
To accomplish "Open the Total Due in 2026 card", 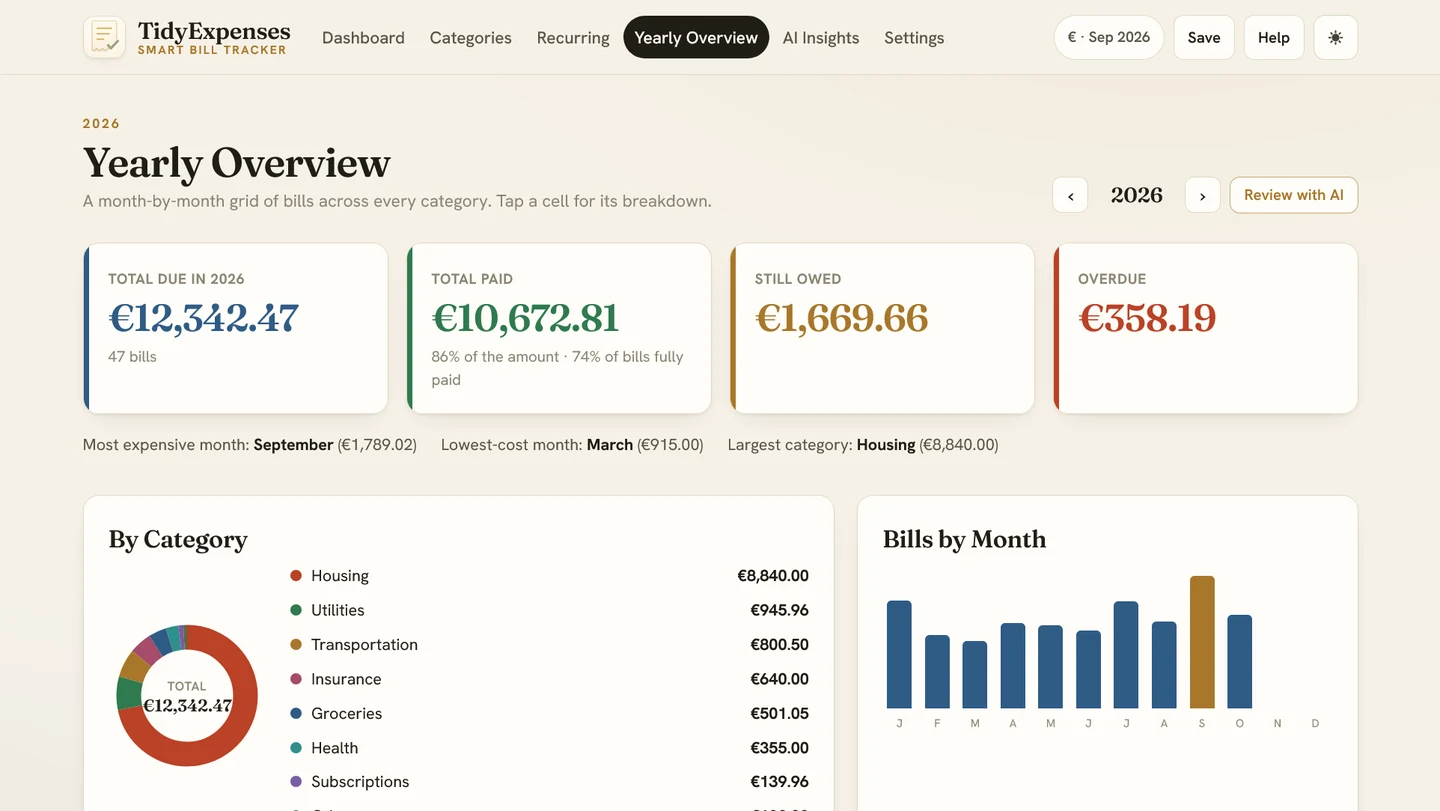I will point(236,328).
